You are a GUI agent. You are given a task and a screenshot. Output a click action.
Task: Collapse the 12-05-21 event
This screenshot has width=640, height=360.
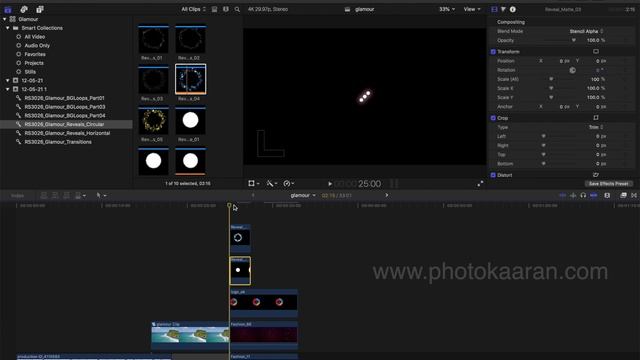tap(8, 80)
